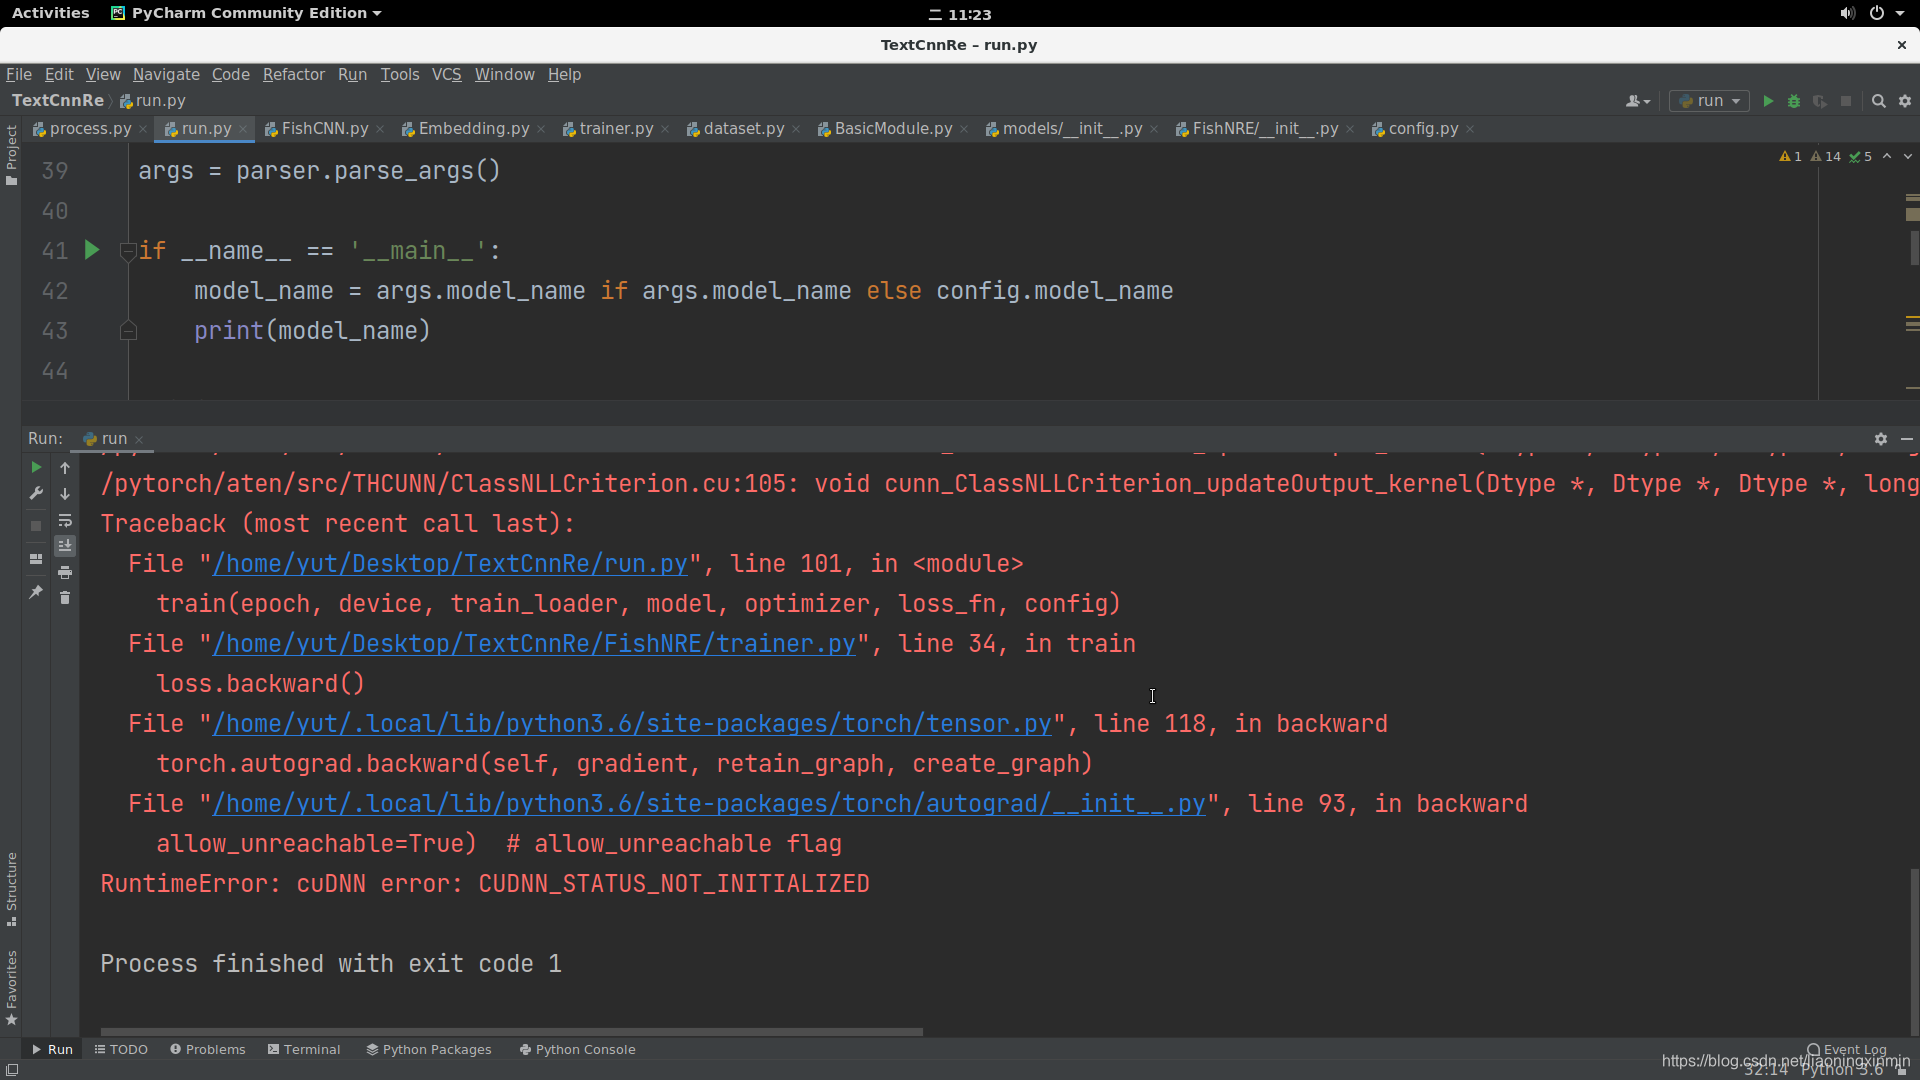This screenshot has height=1080, width=1920.
Task: Open IDE settings gear in the top toolbar
Action: [x=1905, y=101]
